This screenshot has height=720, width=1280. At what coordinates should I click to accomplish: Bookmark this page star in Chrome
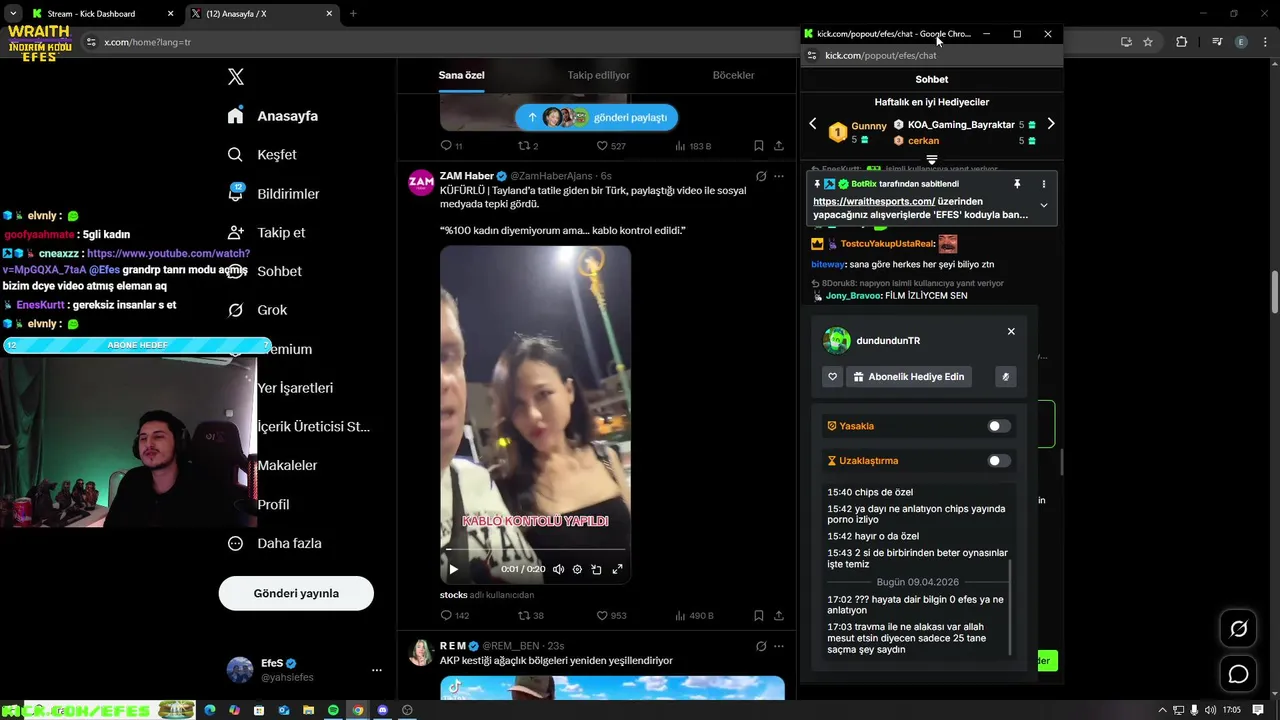tap(1148, 42)
